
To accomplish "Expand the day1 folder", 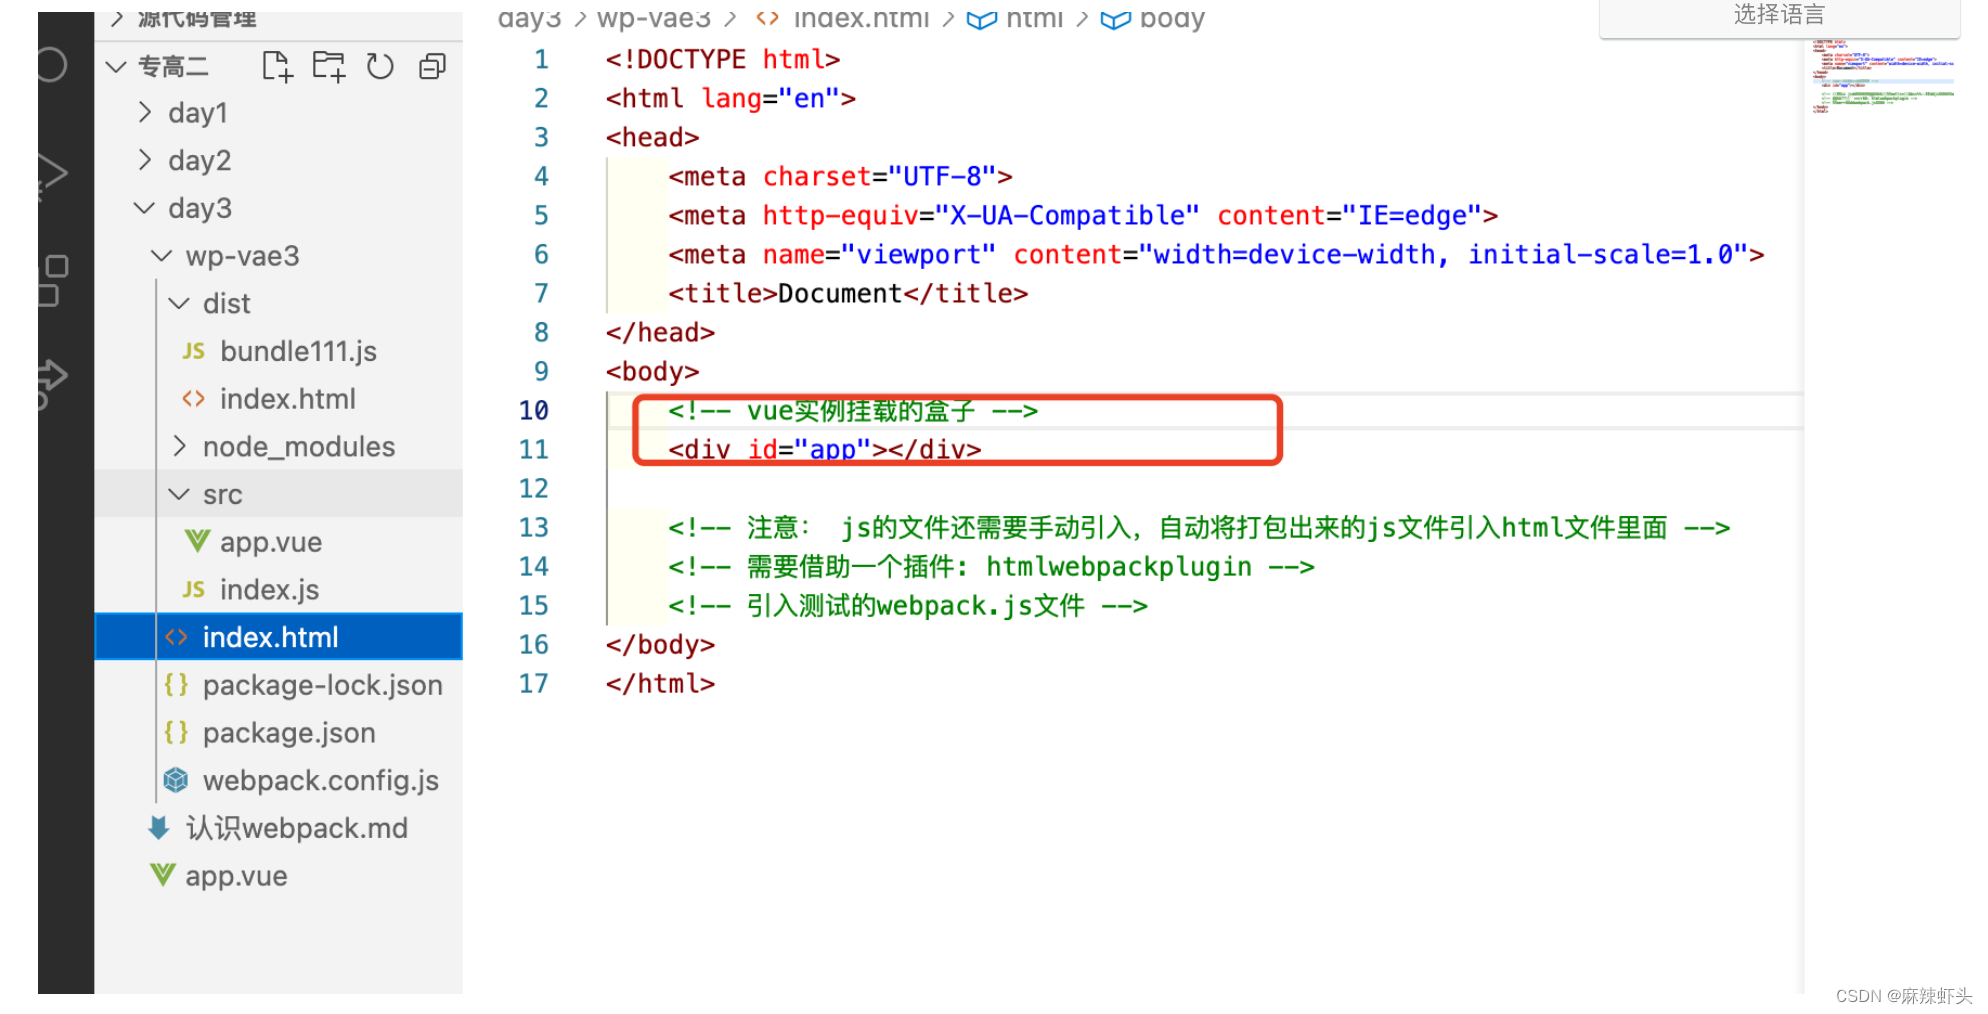I will coord(145,112).
